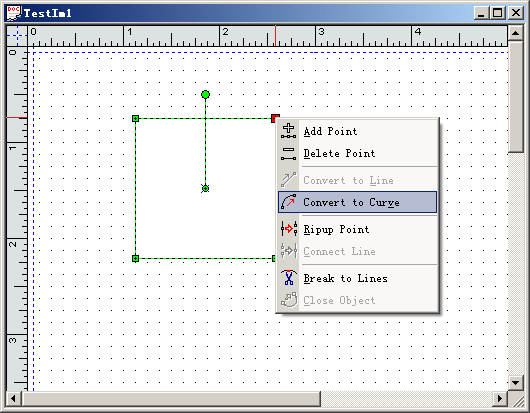The image size is (530, 413).
Task: Click the horizontal scrollbar right arrow
Action: click(500, 398)
